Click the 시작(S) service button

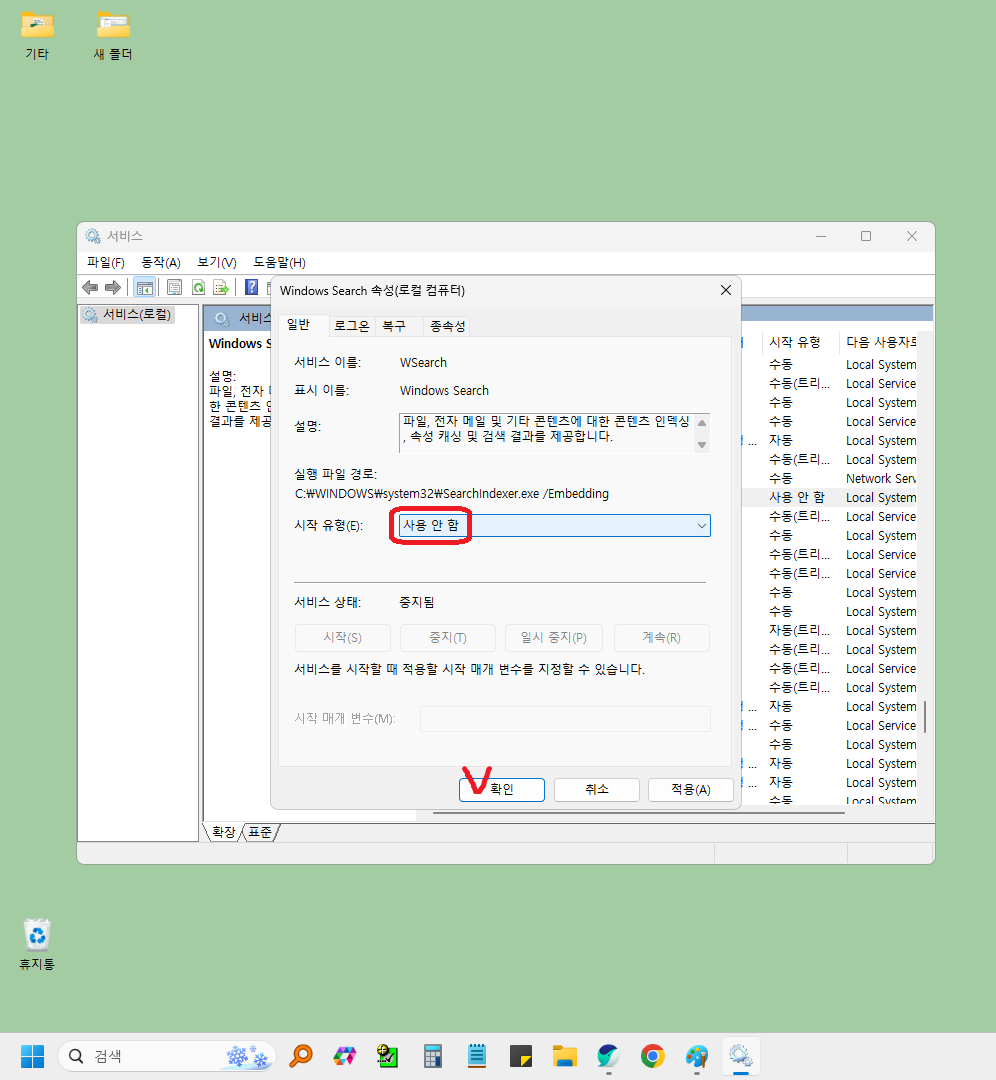coord(342,638)
